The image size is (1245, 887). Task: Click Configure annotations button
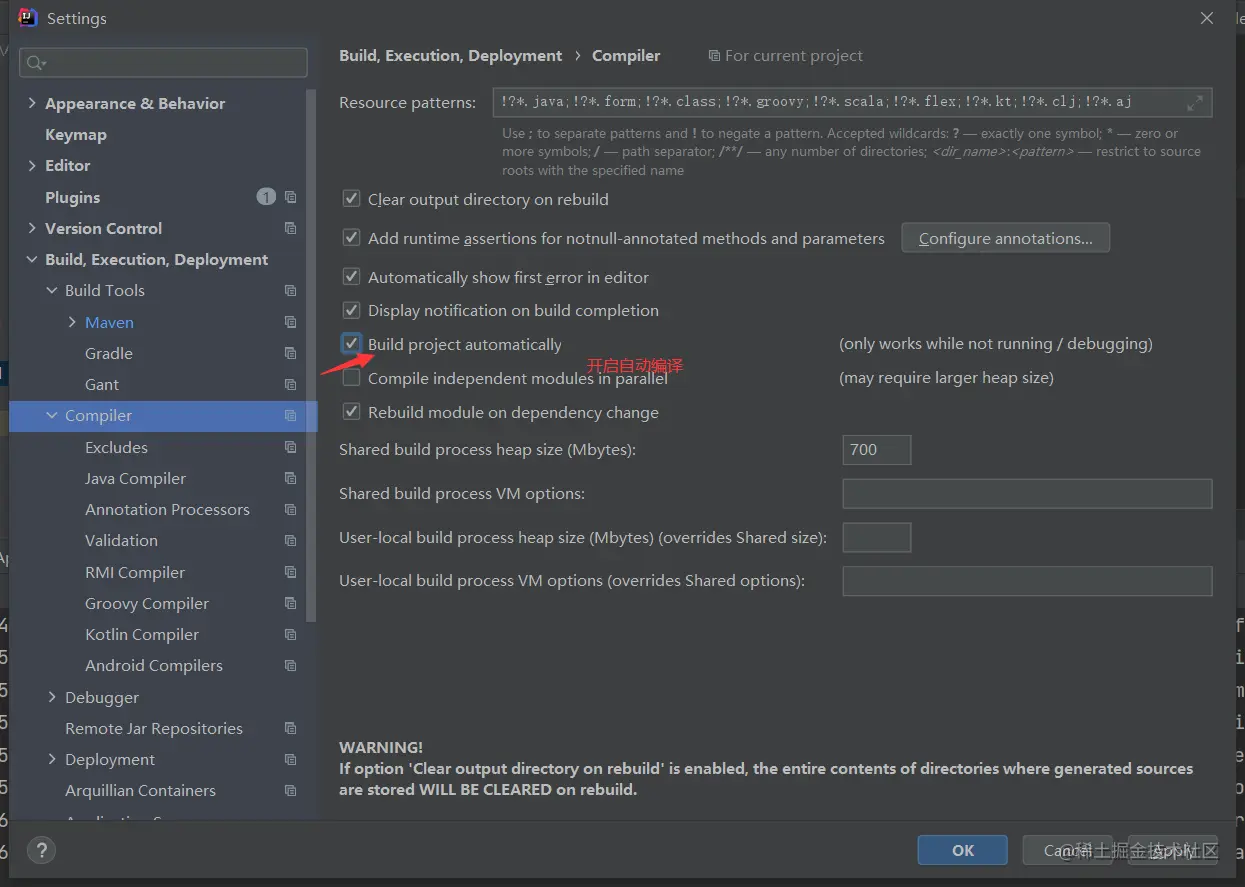point(1006,238)
